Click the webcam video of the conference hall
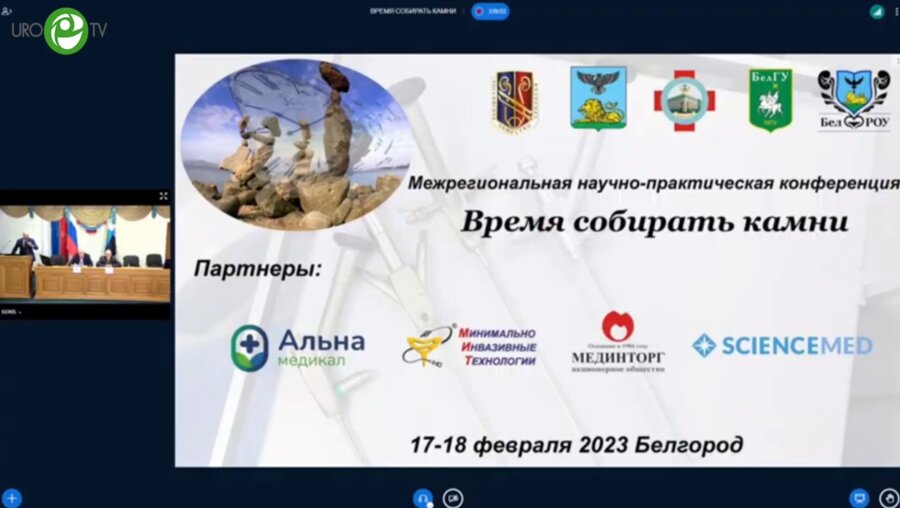 [x=85, y=255]
